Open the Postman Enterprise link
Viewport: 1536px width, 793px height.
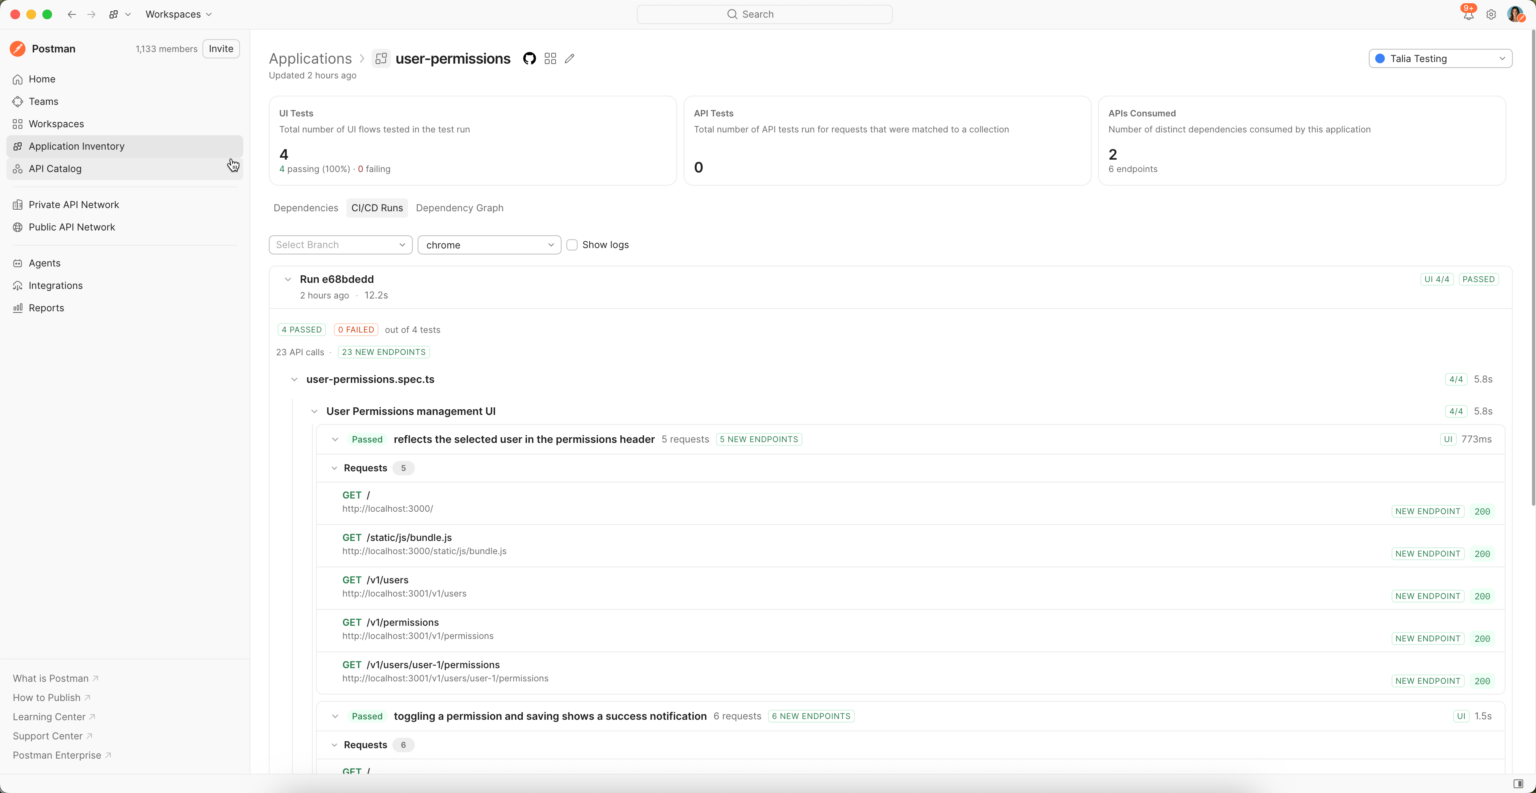pos(62,756)
